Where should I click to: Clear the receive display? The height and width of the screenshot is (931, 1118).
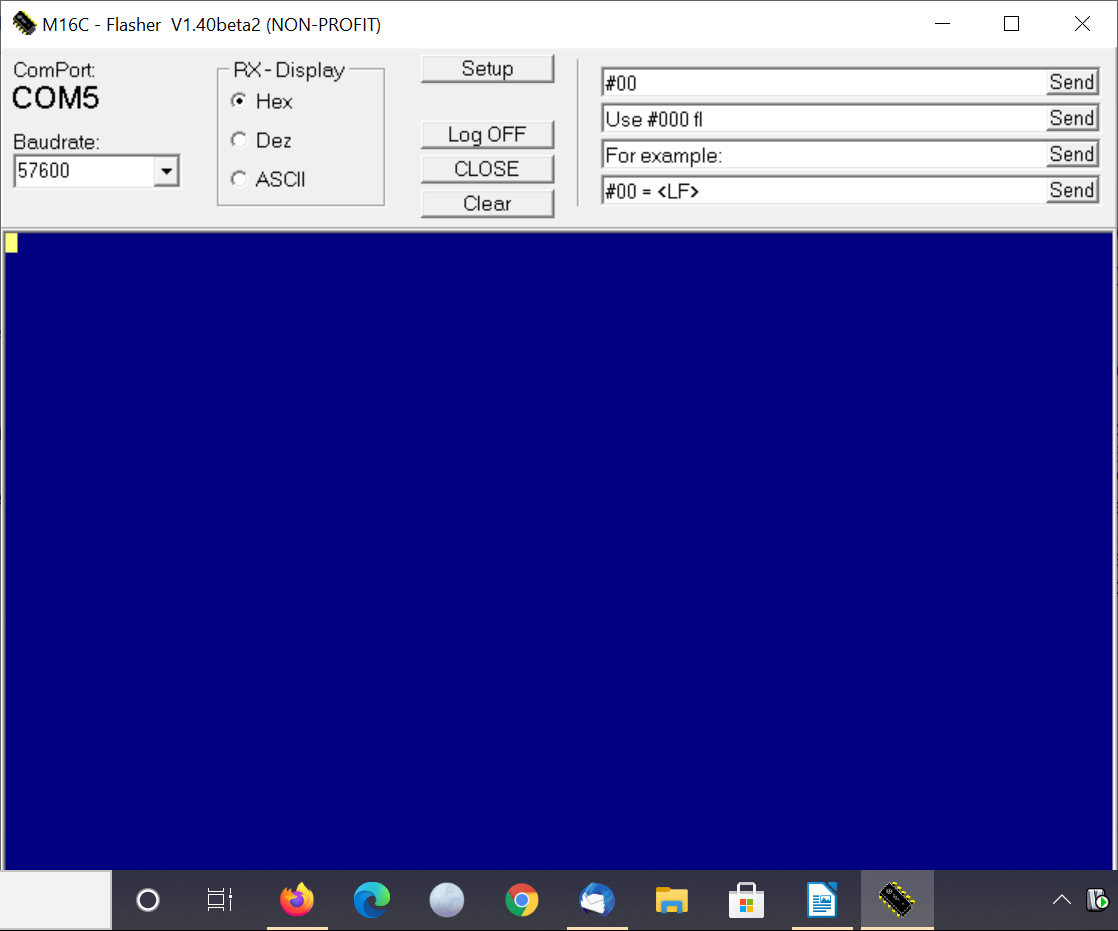click(487, 203)
